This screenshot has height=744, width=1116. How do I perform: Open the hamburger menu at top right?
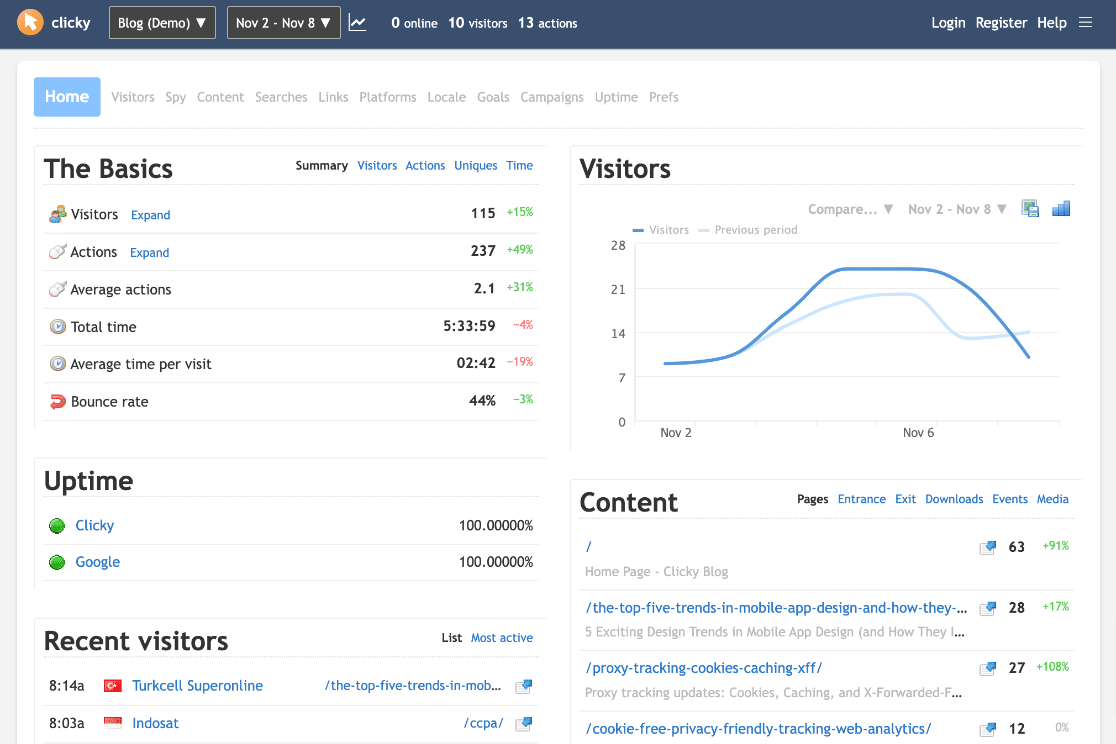[x=1086, y=22]
